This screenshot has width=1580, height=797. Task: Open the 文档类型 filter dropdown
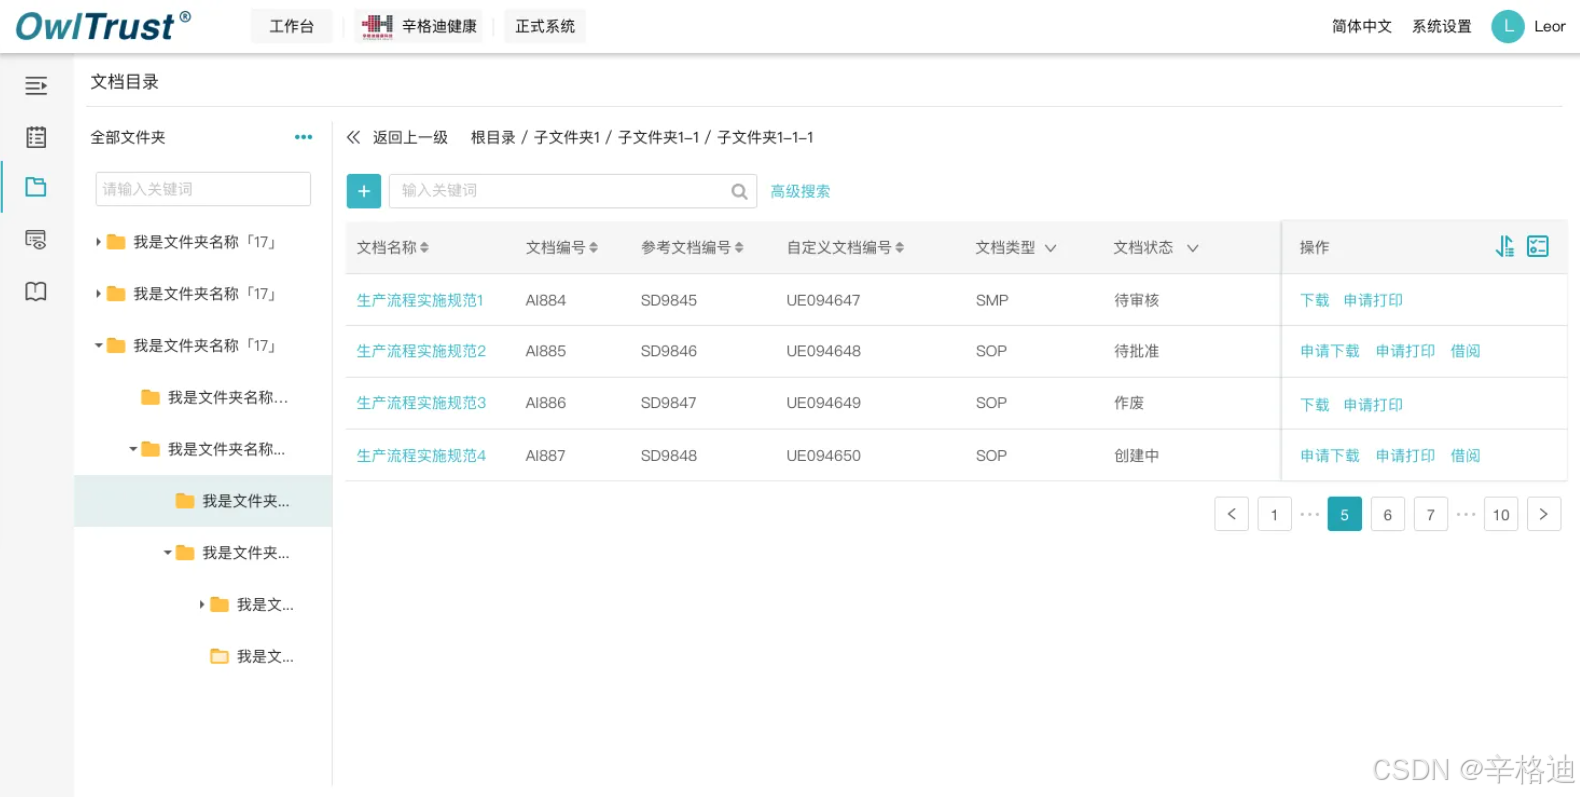(1050, 248)
